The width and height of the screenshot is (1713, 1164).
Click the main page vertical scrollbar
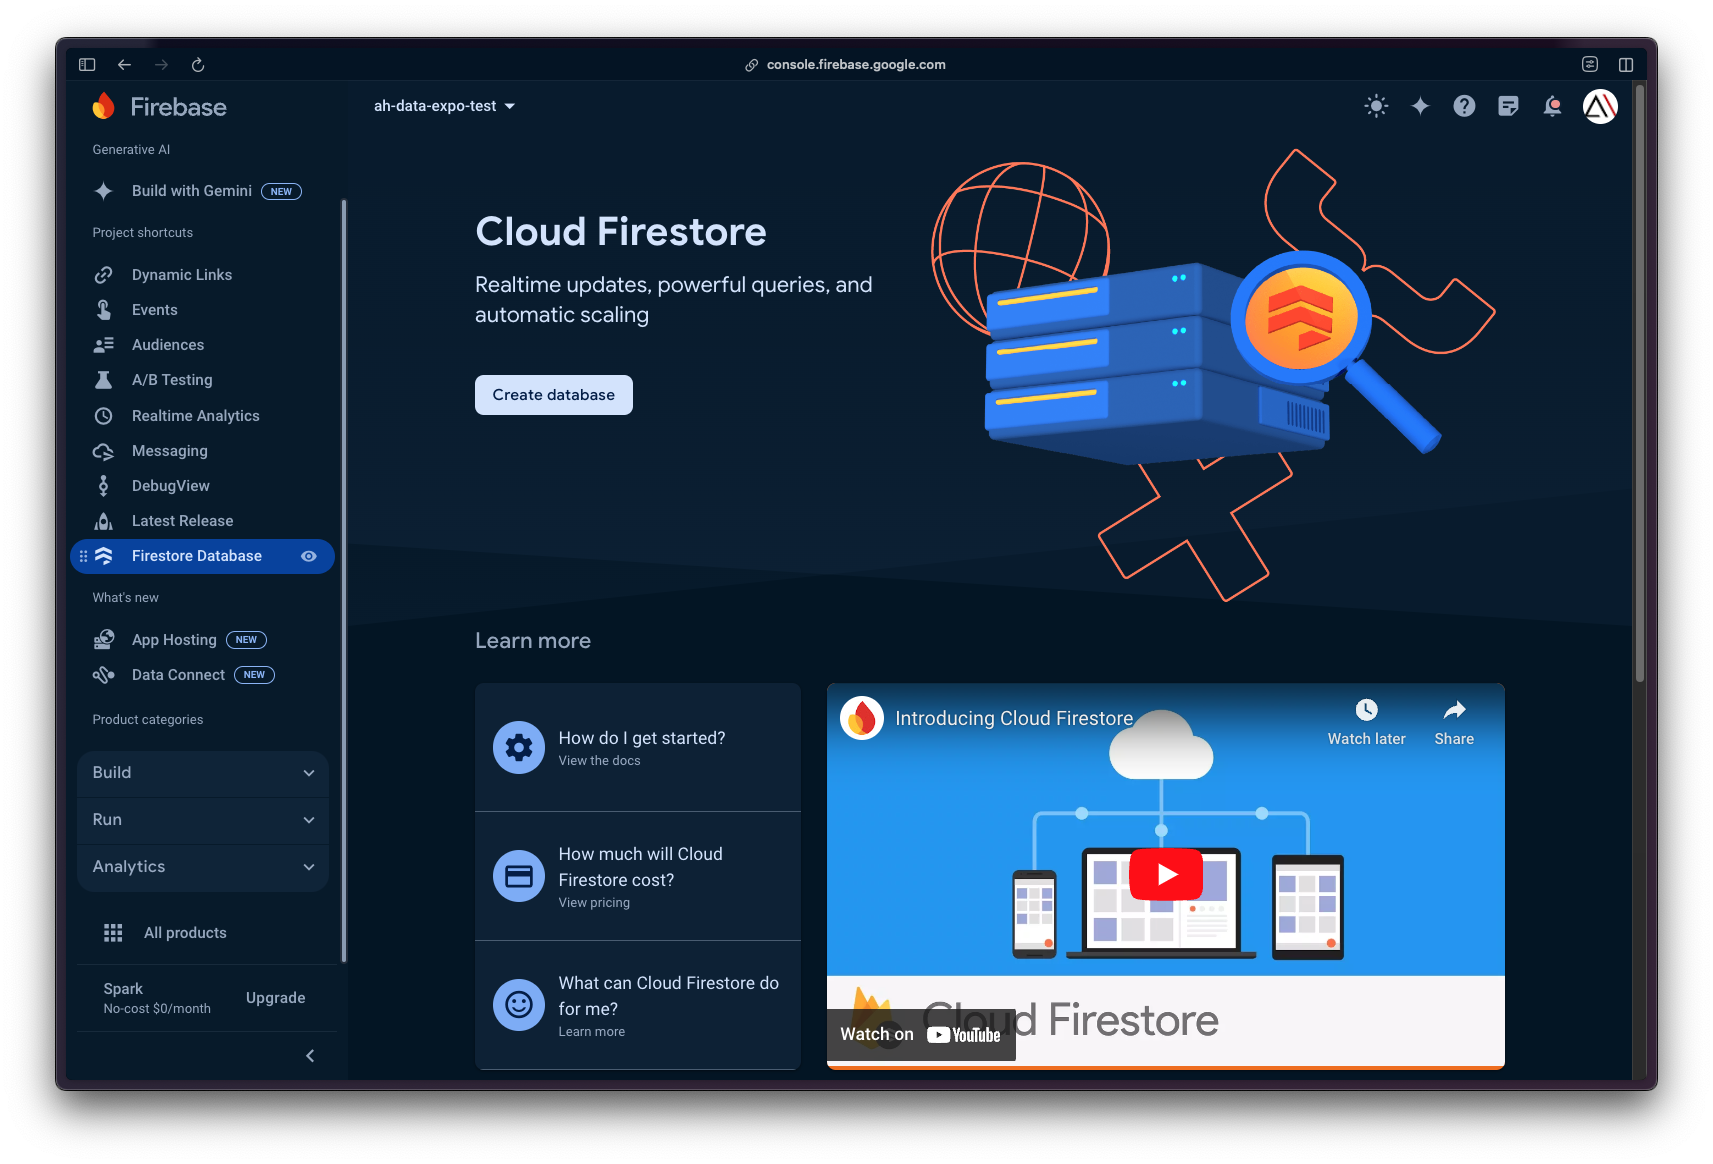1639,383
